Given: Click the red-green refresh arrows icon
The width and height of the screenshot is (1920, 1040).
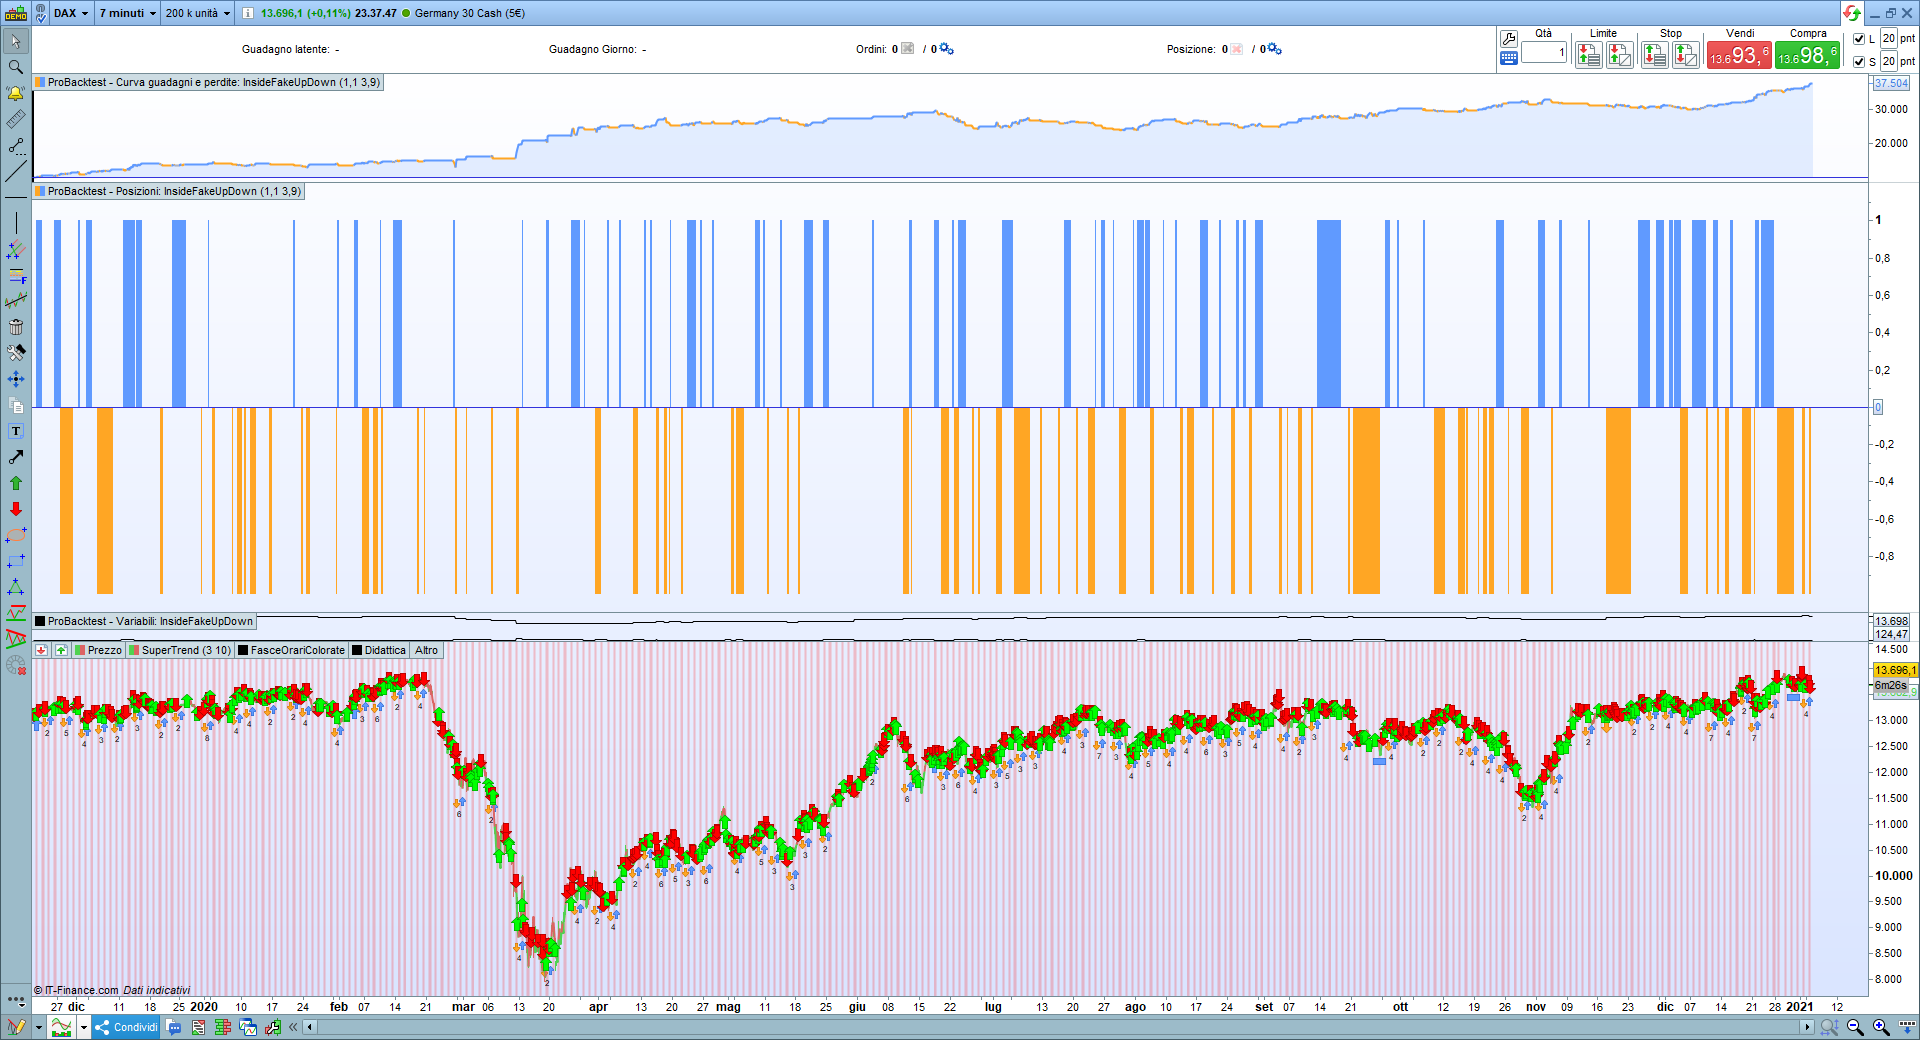Looking at the screenshot, I should (1852, 13).
